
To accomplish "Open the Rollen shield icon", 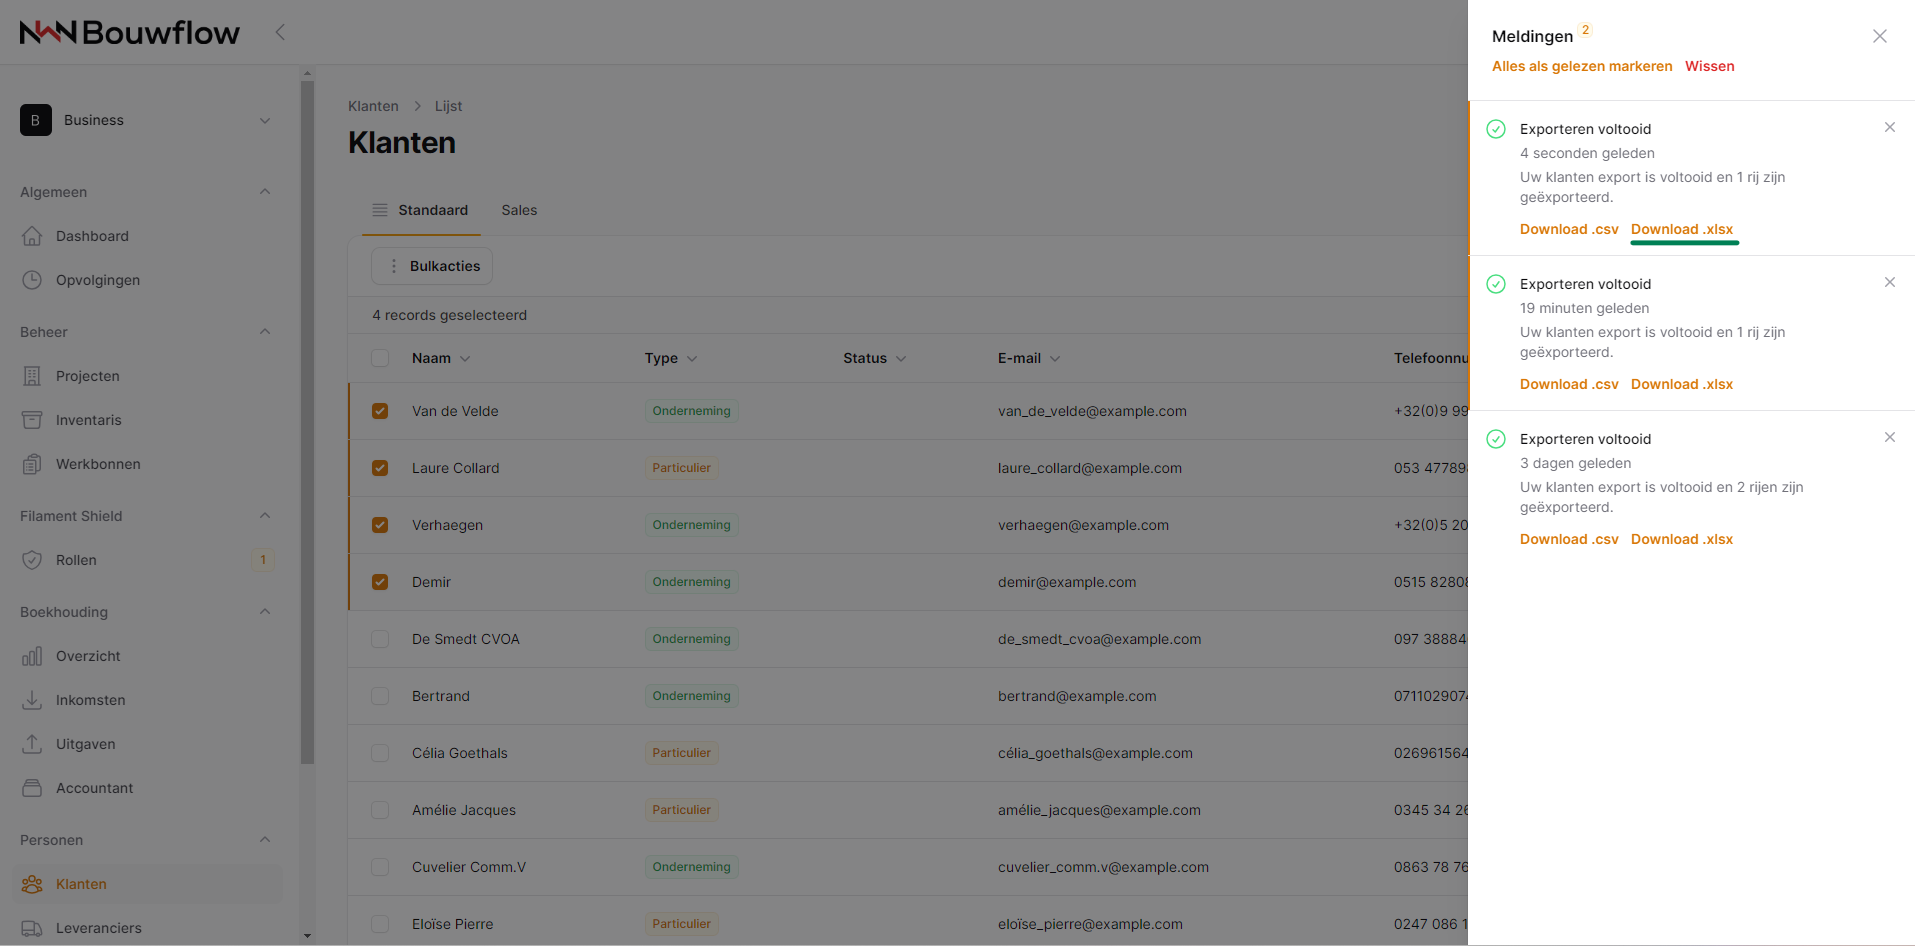I will 32,560.
